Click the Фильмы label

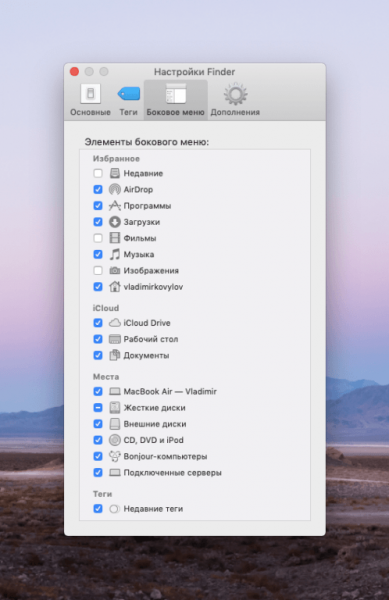pos(140,238)
